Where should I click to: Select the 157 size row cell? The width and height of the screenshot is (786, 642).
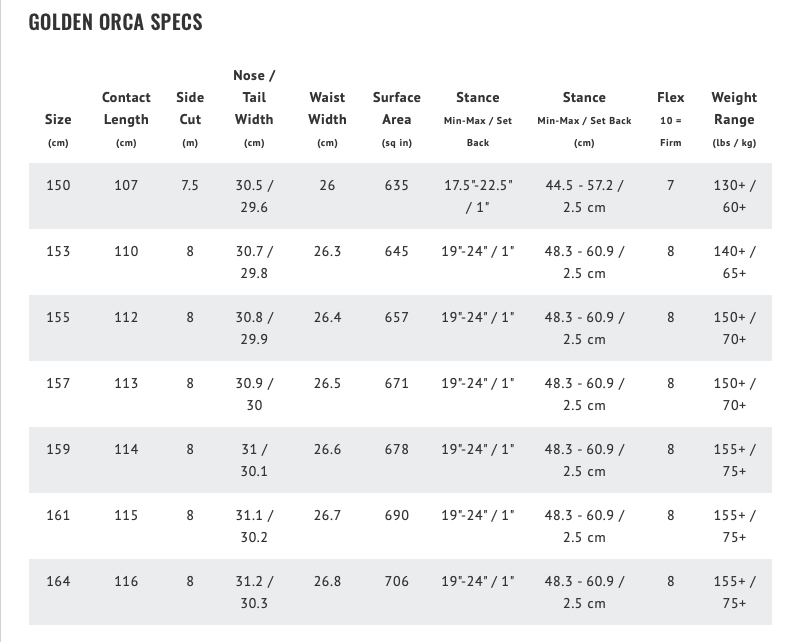[x=58, y=383]
